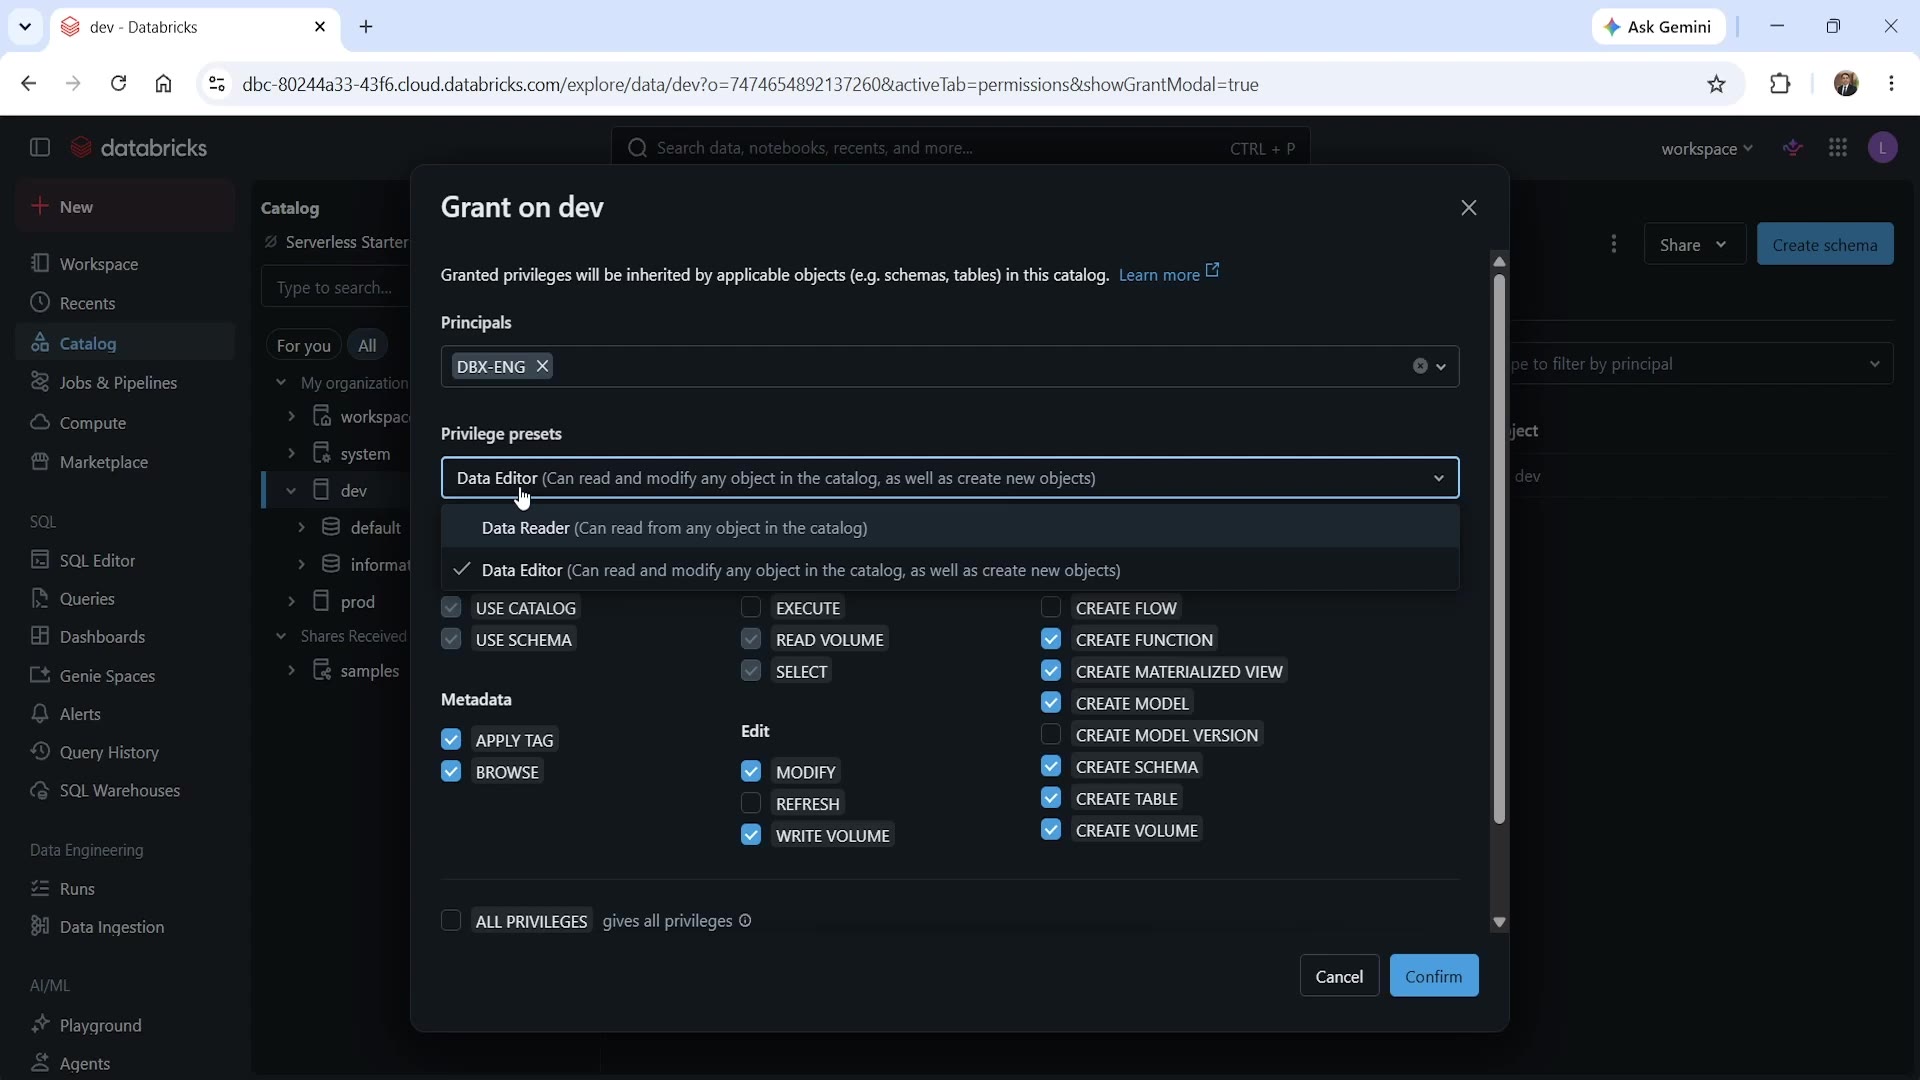The height and width of the screenshot is (1080, 1920).
Task: Open the SQL Editor icon in sidebar
Action: 40,560
